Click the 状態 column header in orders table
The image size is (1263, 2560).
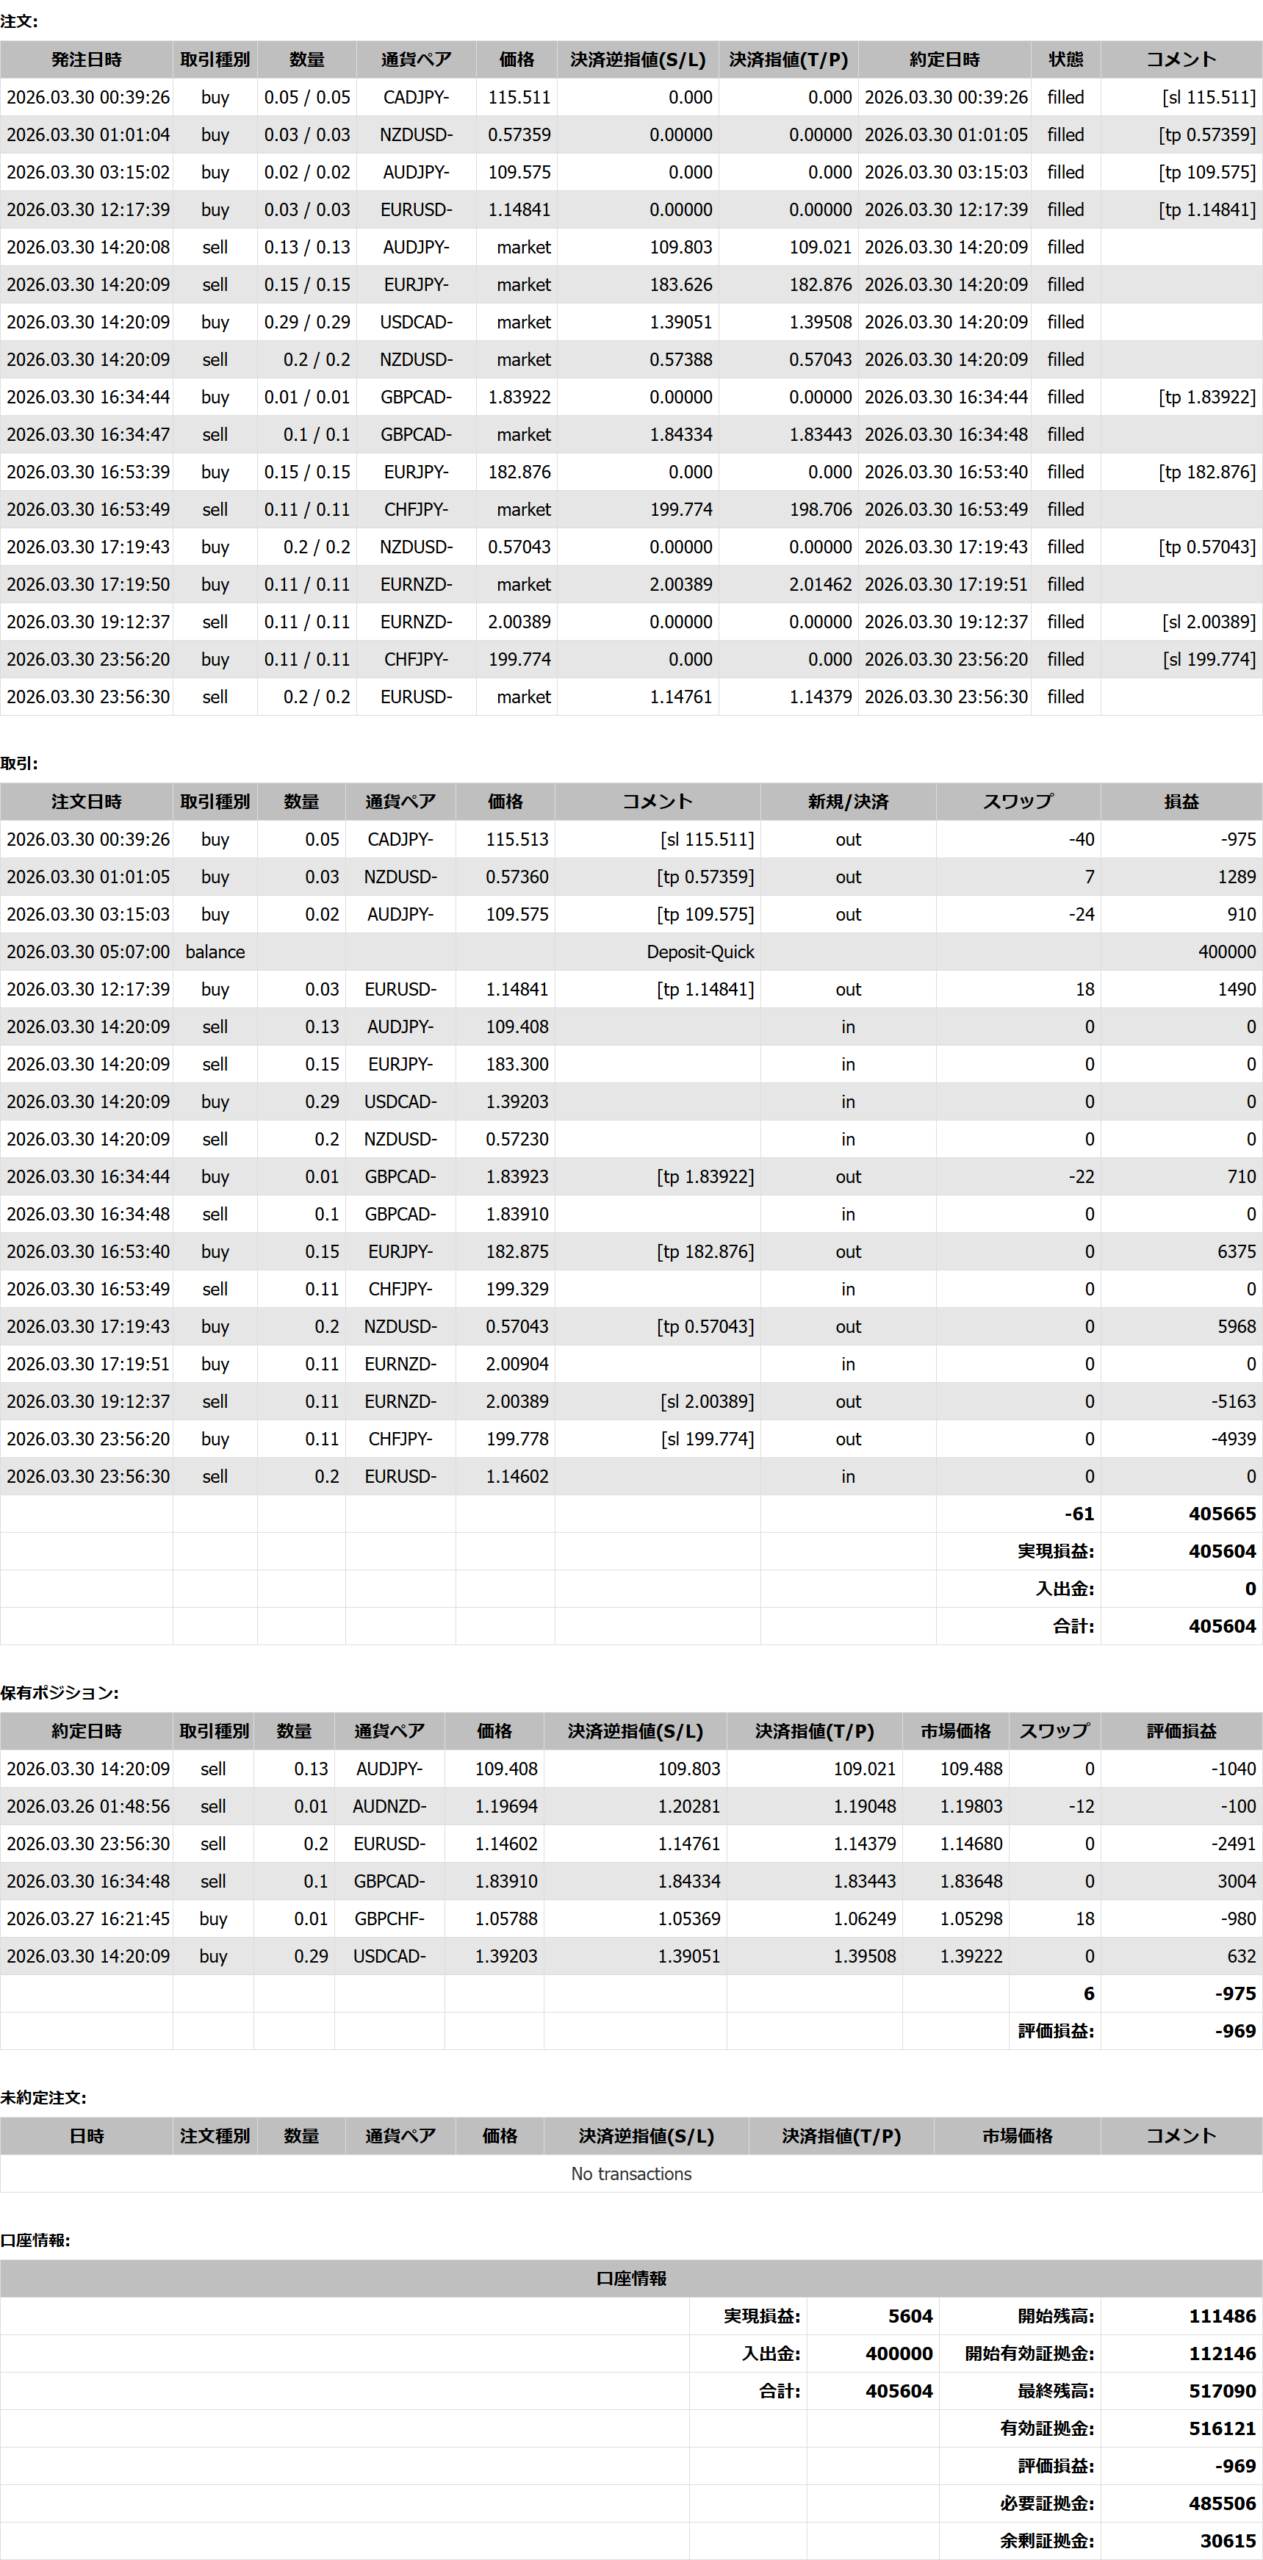[1065, 60]
